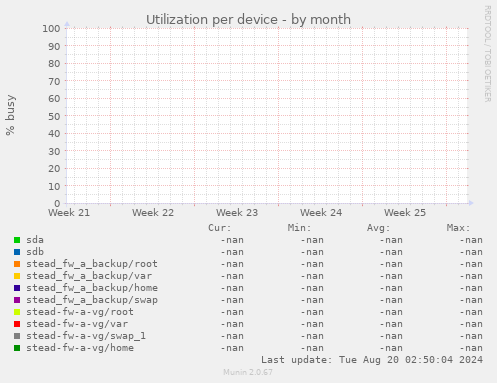This screenshot has height=383, width=497.
Task: Click the 'Week 23' x-axis label
Action: tap(237, 213)
